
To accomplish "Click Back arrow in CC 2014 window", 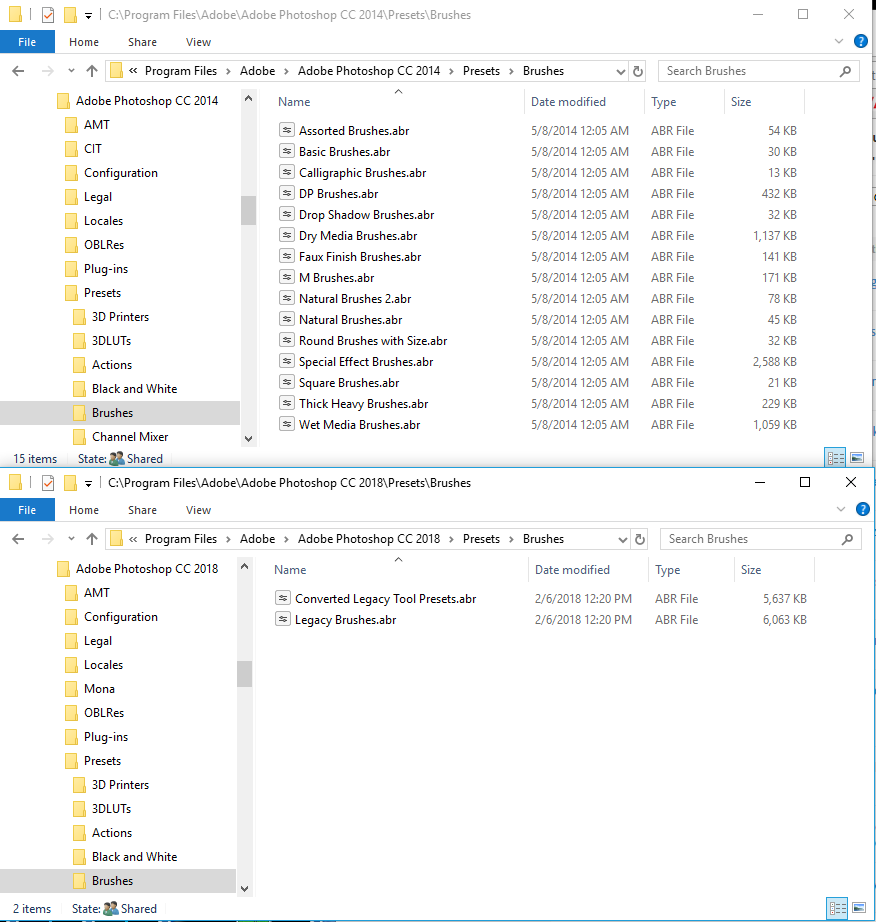I will click(18, 71).
